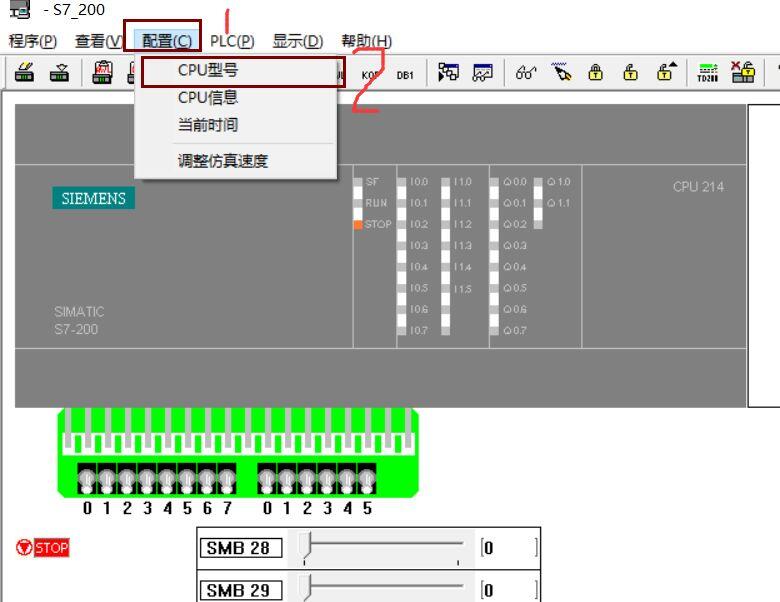The image size is (780, 602).
Task: Click the Q0.7 output indicator
Action: [493, 330]
